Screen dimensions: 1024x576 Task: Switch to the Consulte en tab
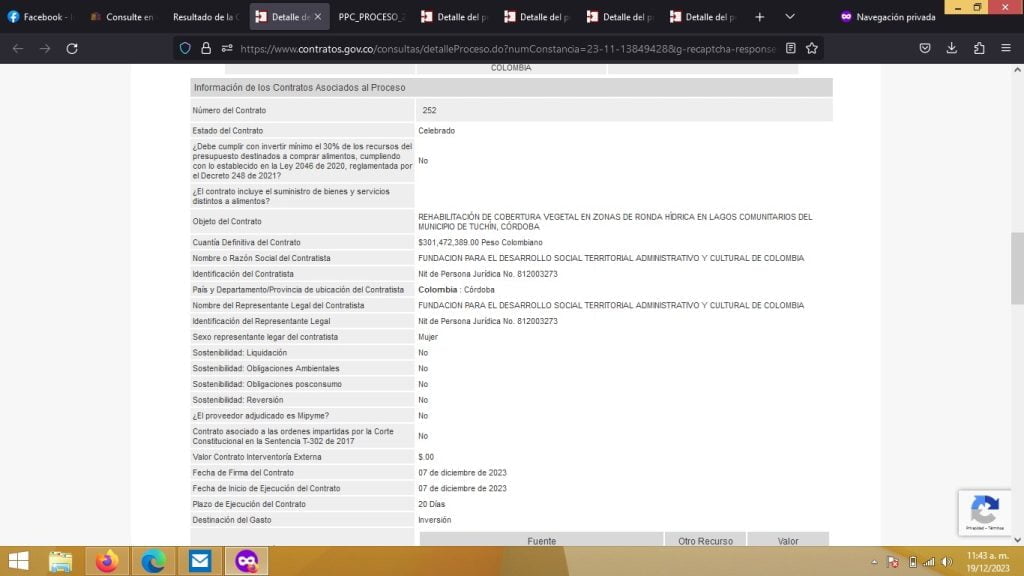pos(122,17)
